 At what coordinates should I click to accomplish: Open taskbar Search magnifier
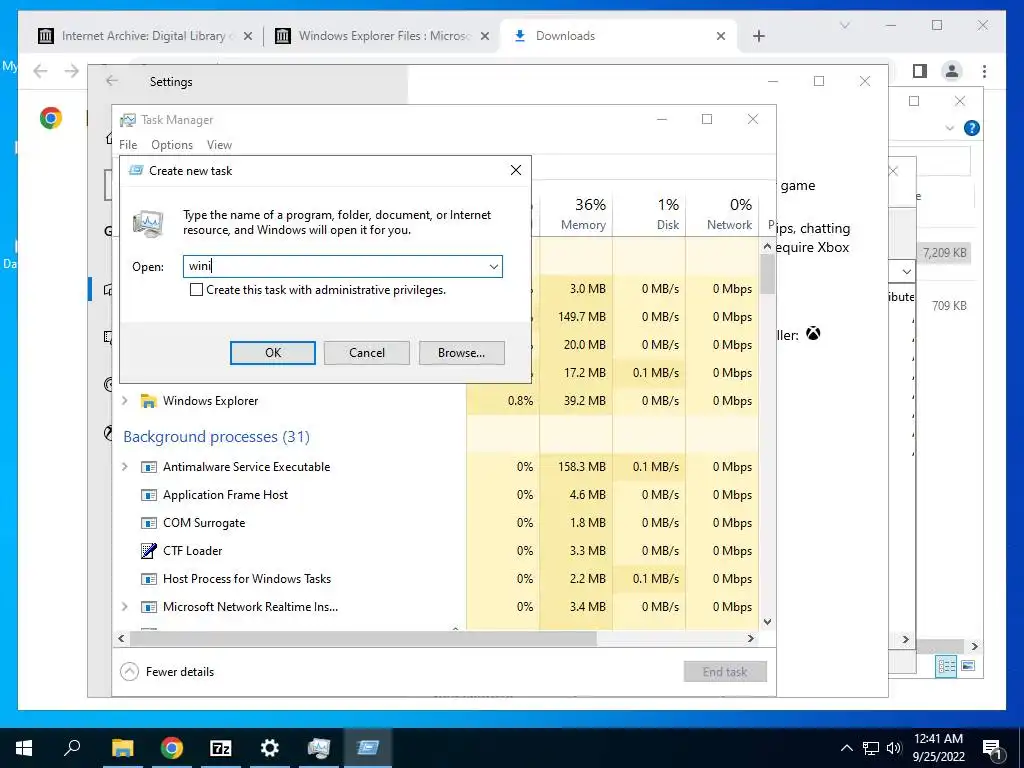pyautogui.click(x=72, y=748)
